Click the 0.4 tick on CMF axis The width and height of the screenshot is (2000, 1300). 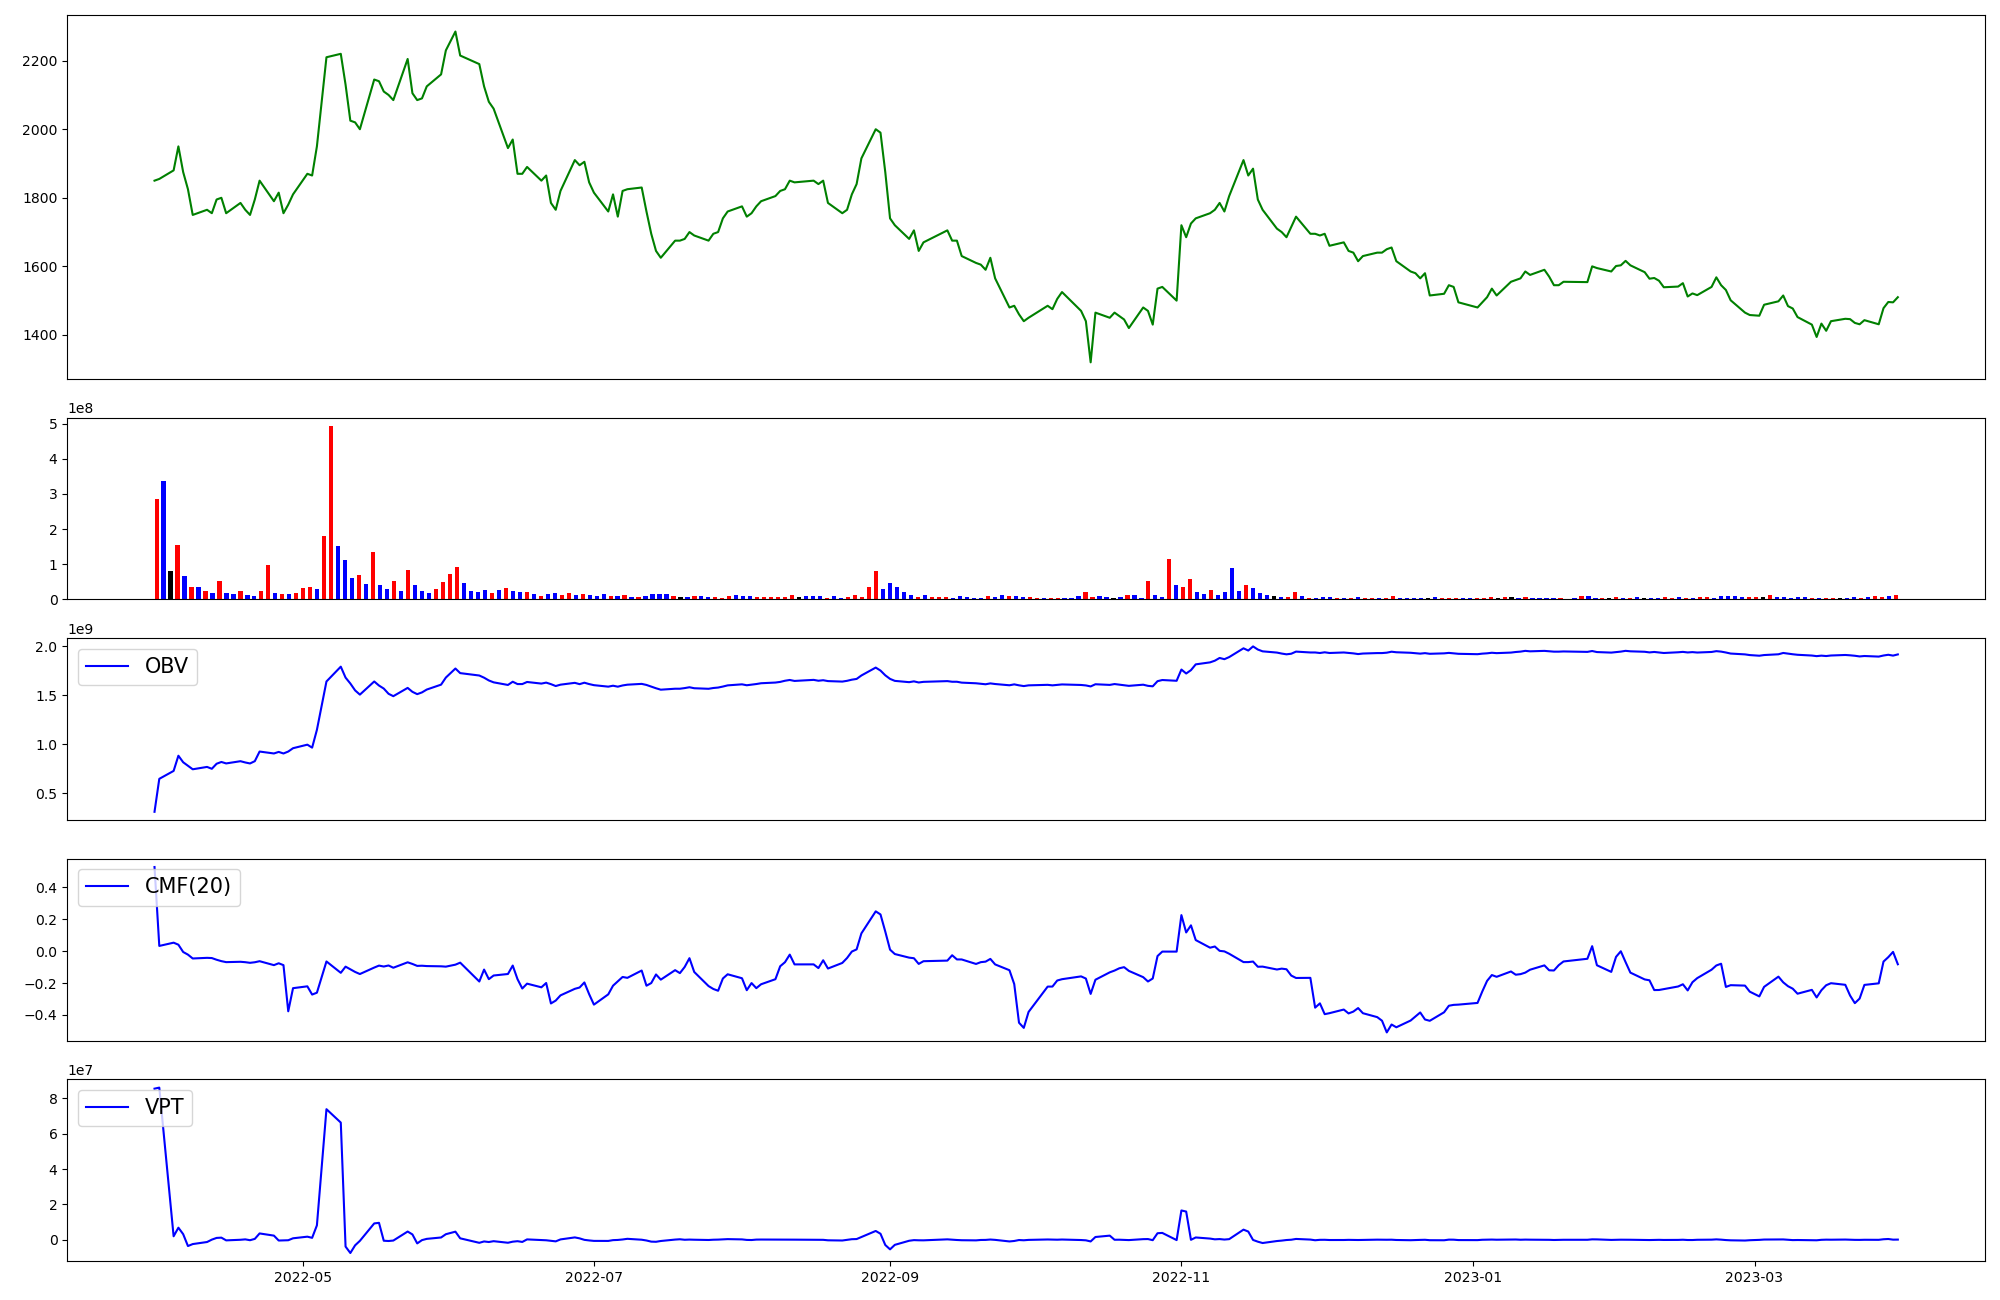(x=46, y=888)
